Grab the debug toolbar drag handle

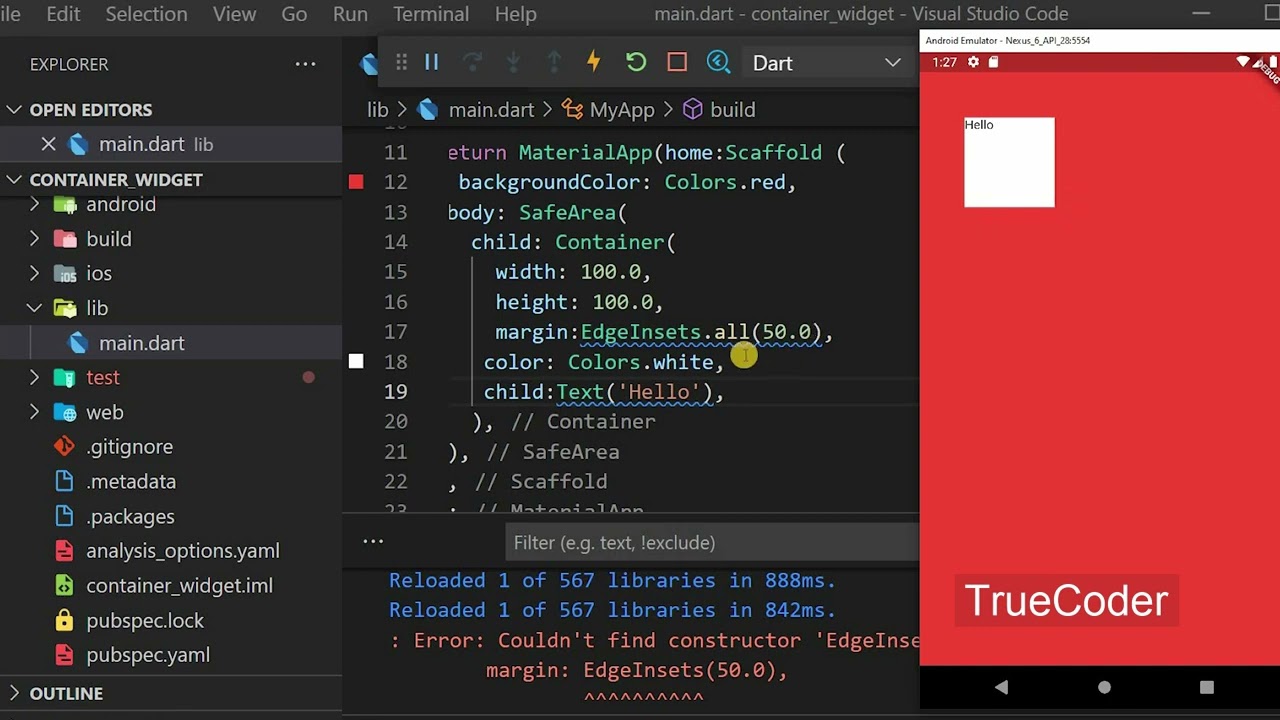coord(401,63)
